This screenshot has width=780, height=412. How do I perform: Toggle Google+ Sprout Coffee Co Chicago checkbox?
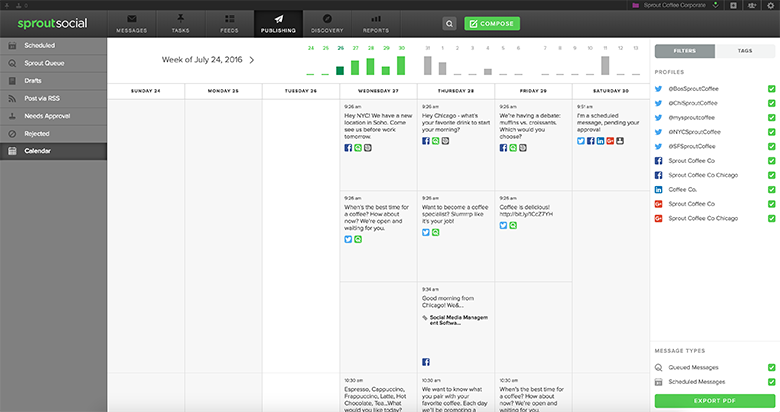[x=772, y=218]
